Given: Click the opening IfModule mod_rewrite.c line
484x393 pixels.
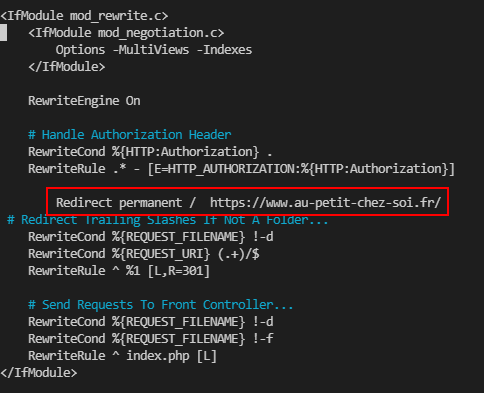Looking at the screenshot, I should [x=84, y=16].
